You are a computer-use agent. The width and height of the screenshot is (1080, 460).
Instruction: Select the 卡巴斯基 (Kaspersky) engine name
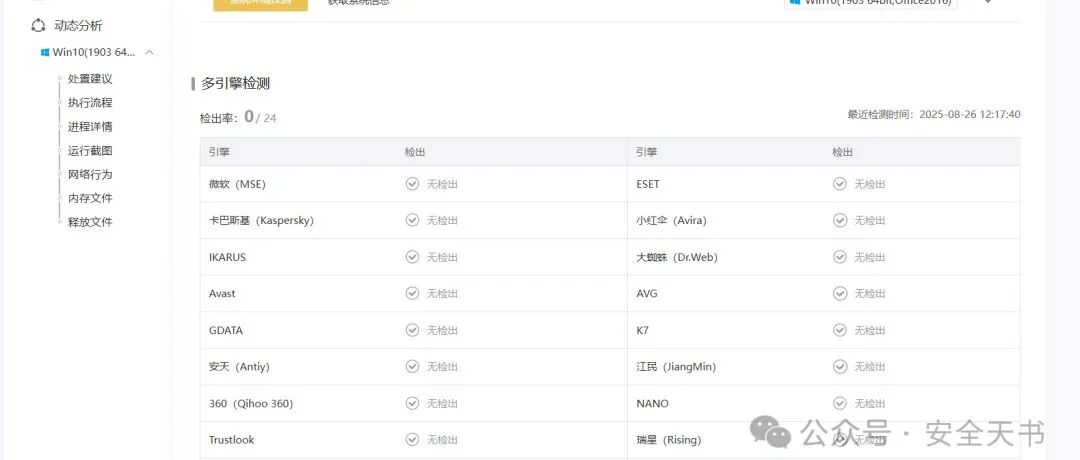261,220
